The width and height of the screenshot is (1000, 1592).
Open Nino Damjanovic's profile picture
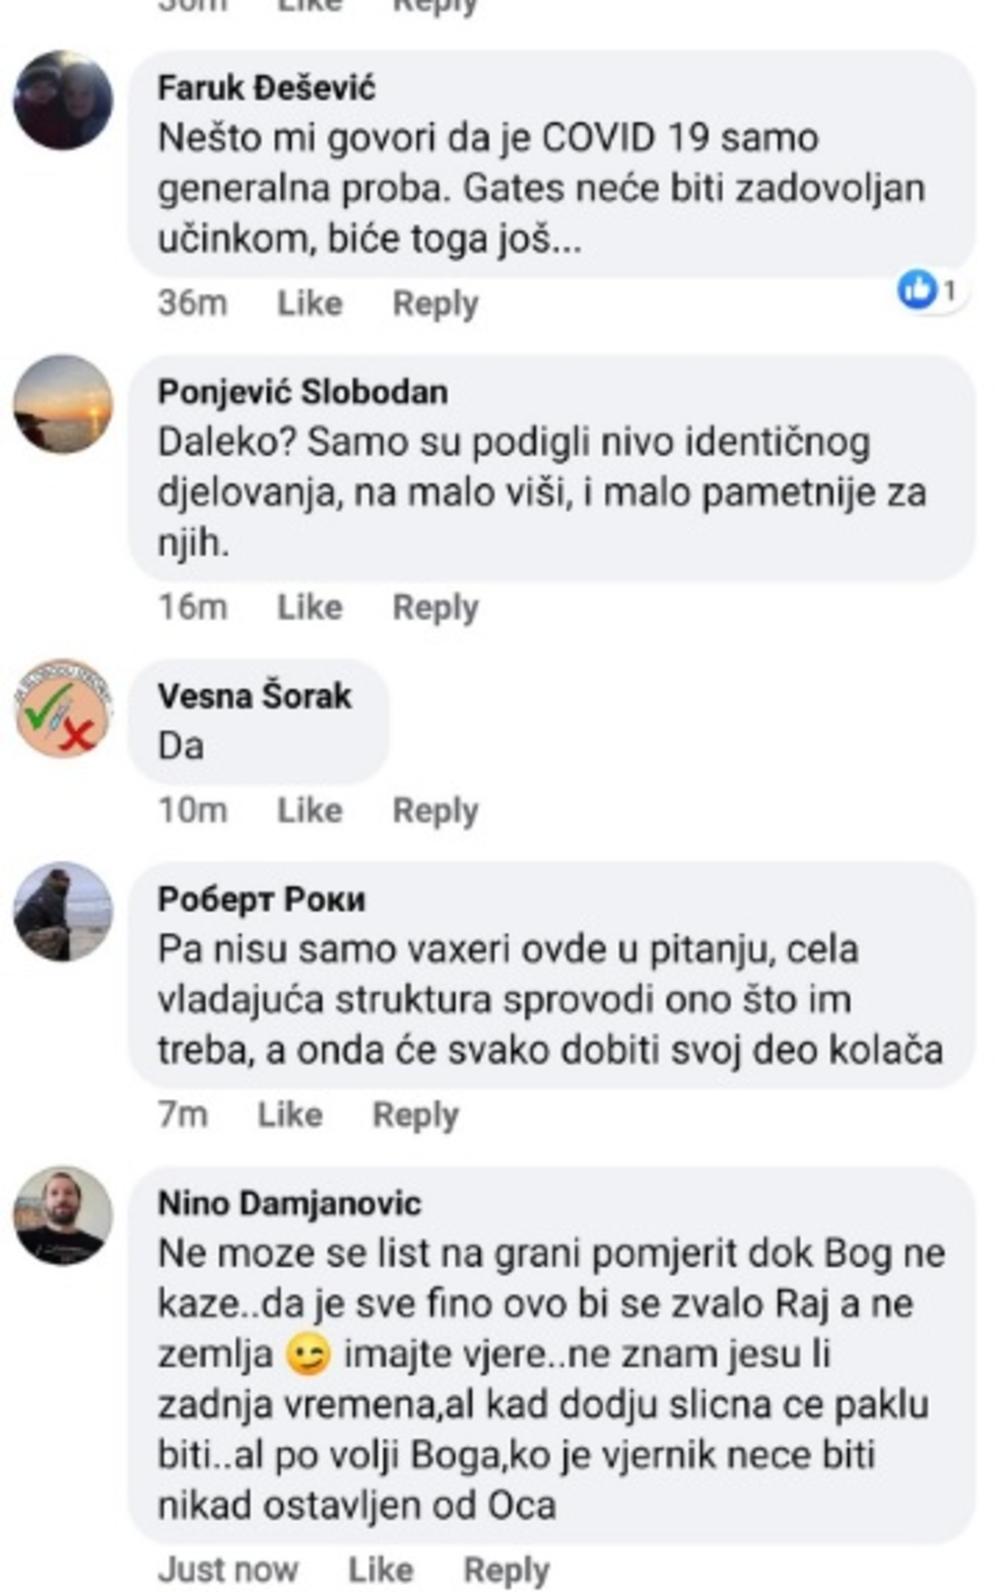[x=63, y=1215]
